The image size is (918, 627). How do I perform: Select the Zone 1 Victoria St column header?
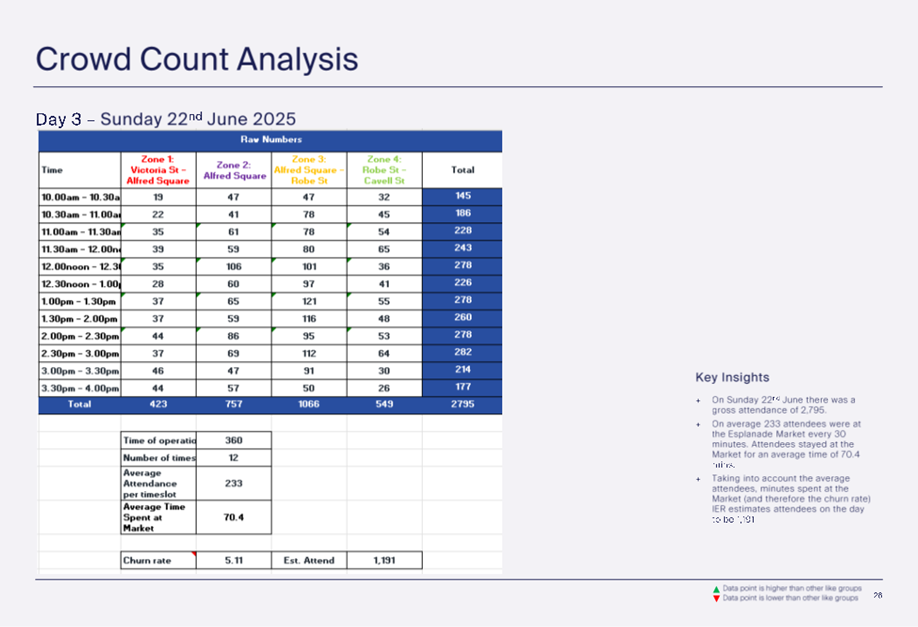tap(158, 170)
